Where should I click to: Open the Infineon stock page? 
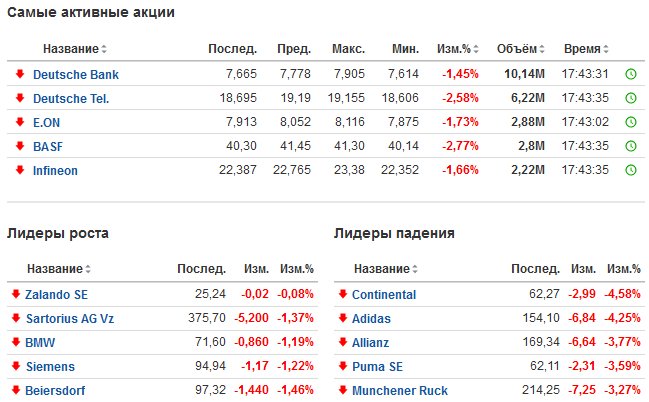(x=55, y=171)
